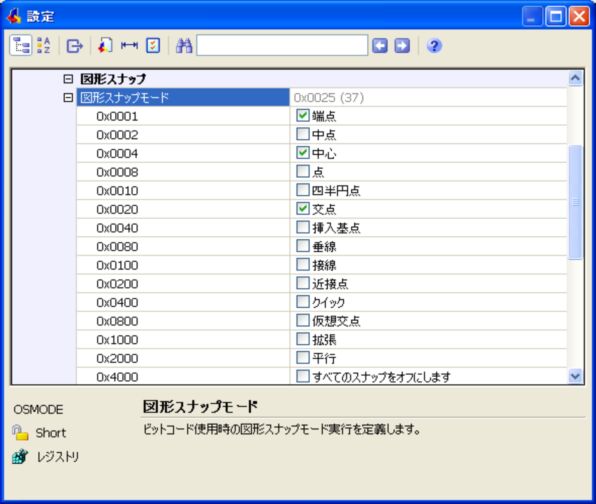Click the export settings arrow icon
The width and height of the screenshot is (596, 504).
(74, 46)
